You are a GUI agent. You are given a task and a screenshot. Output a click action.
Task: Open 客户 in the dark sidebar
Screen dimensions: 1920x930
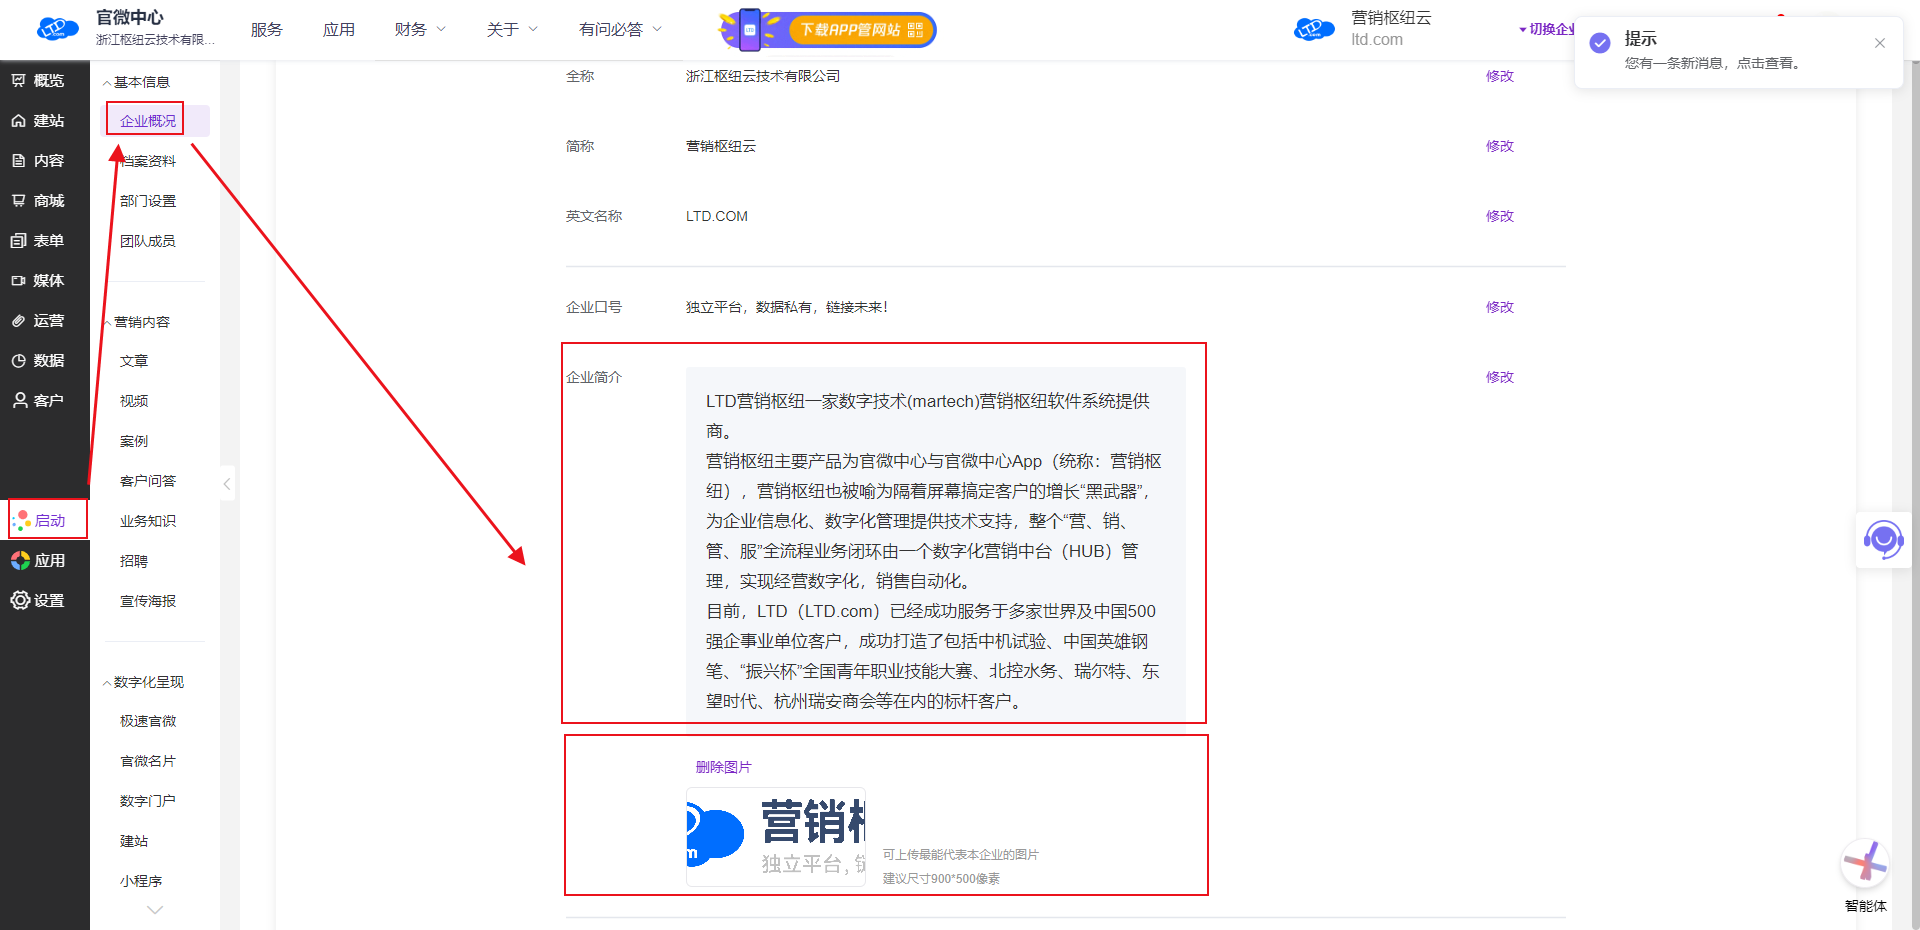click(38, 400)
